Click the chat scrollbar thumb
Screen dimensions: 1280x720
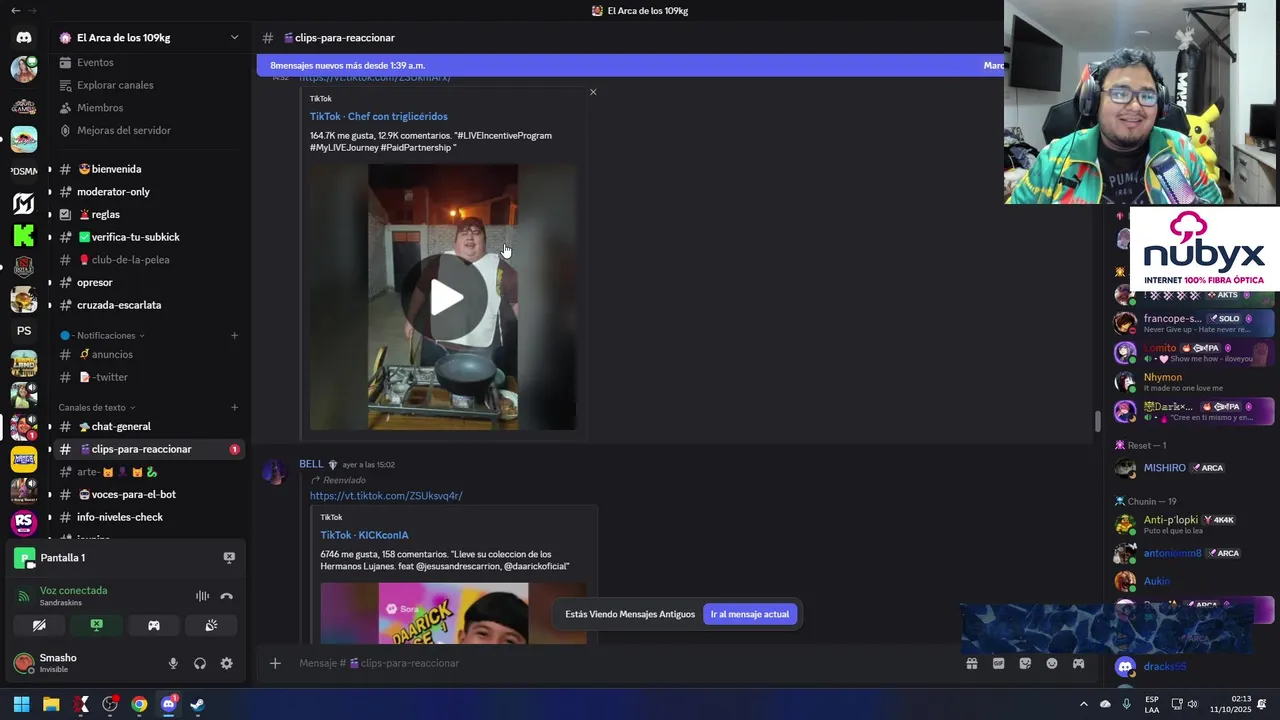(1097, 422)
